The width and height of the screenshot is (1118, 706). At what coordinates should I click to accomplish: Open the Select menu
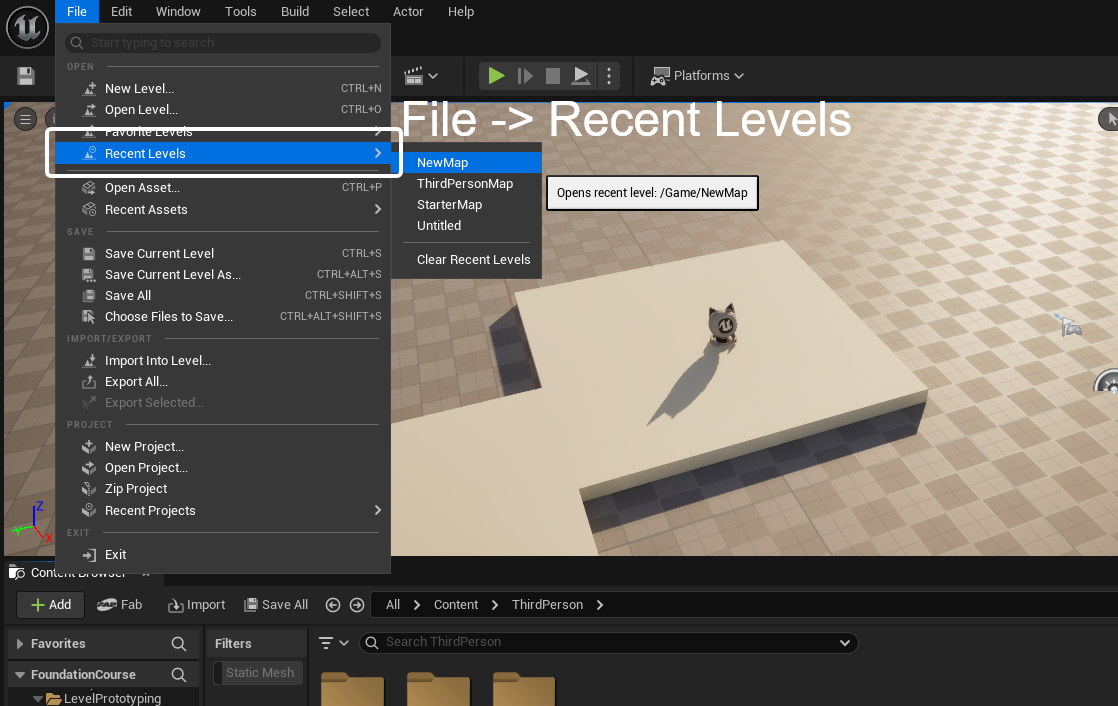point(351,11)
